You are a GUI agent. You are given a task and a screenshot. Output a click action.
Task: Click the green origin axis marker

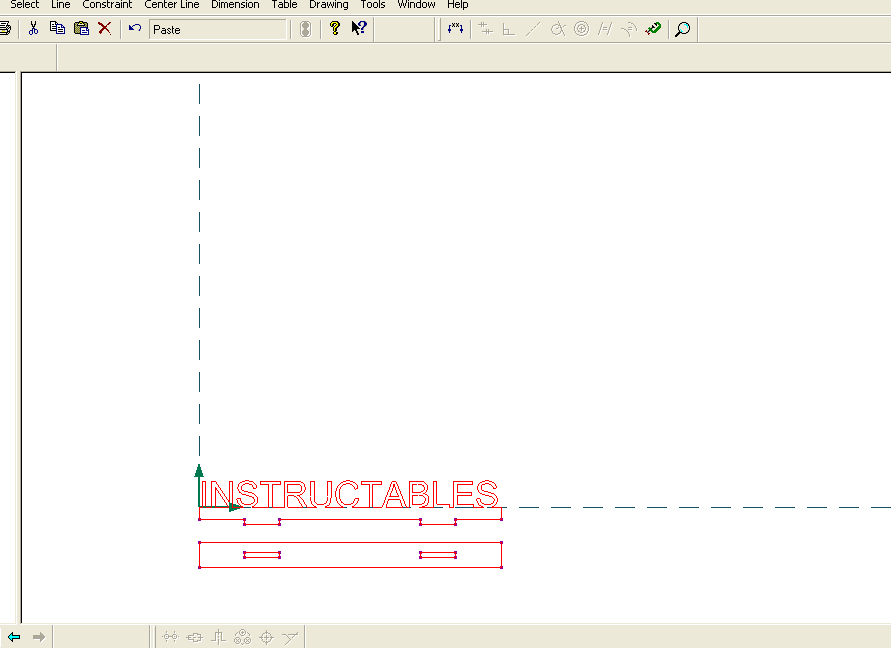[217, 488]
